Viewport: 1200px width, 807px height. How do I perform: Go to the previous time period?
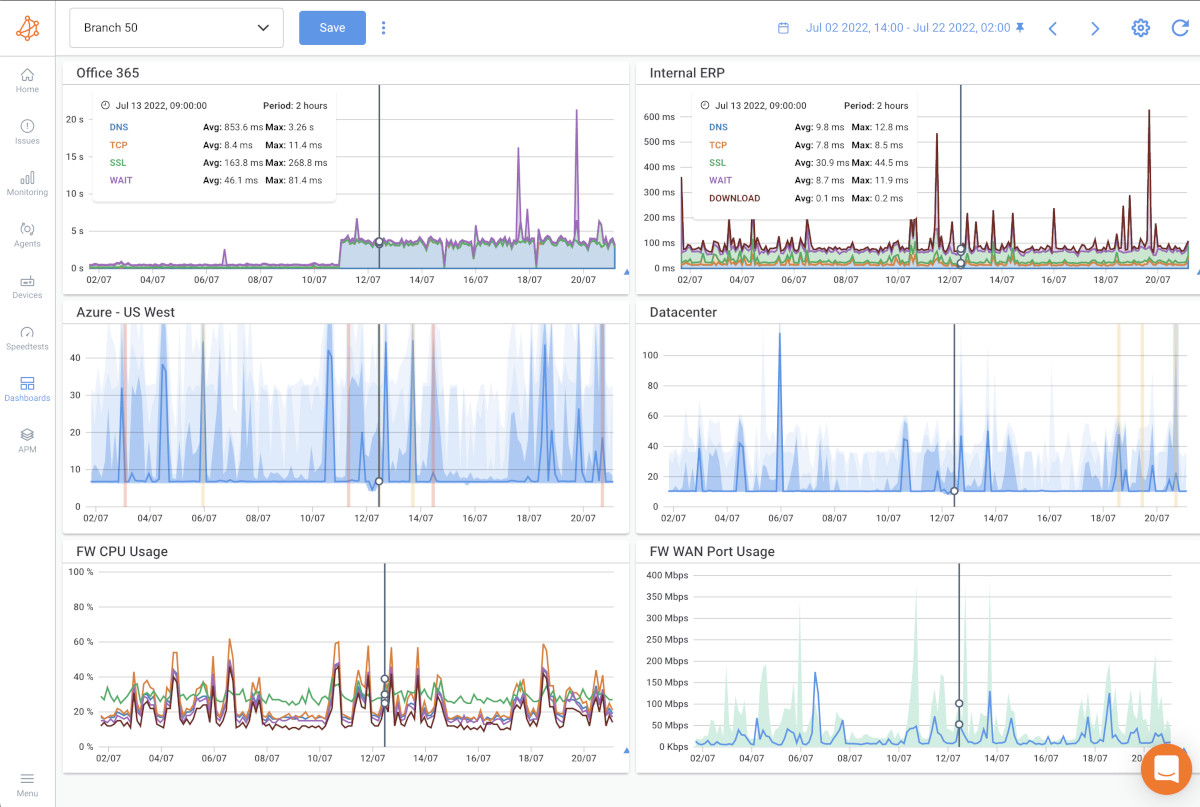pos(1053,28)
